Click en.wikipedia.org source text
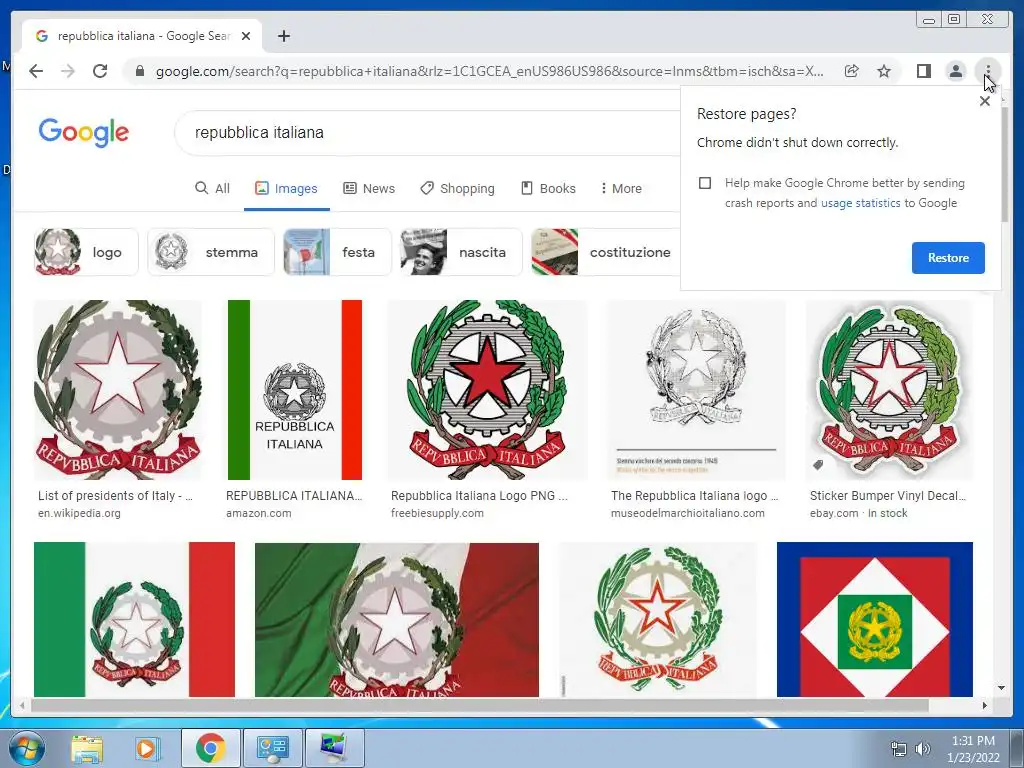 tap(79, 513)
